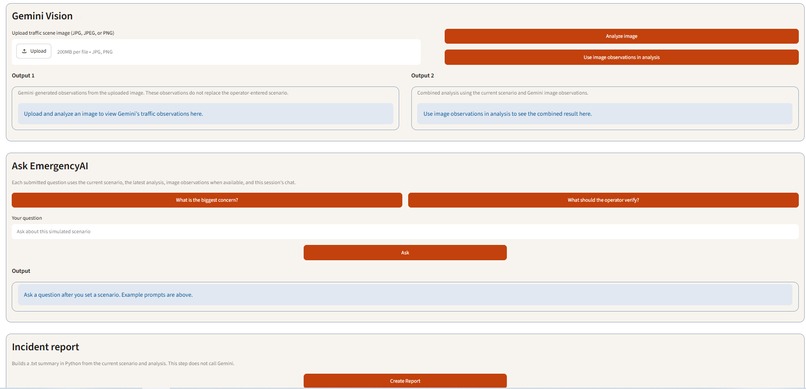This screenshot has width=806, height=389.
Task: Click 'Each submitted question uses the current scenario' caption
Action: 154,182
